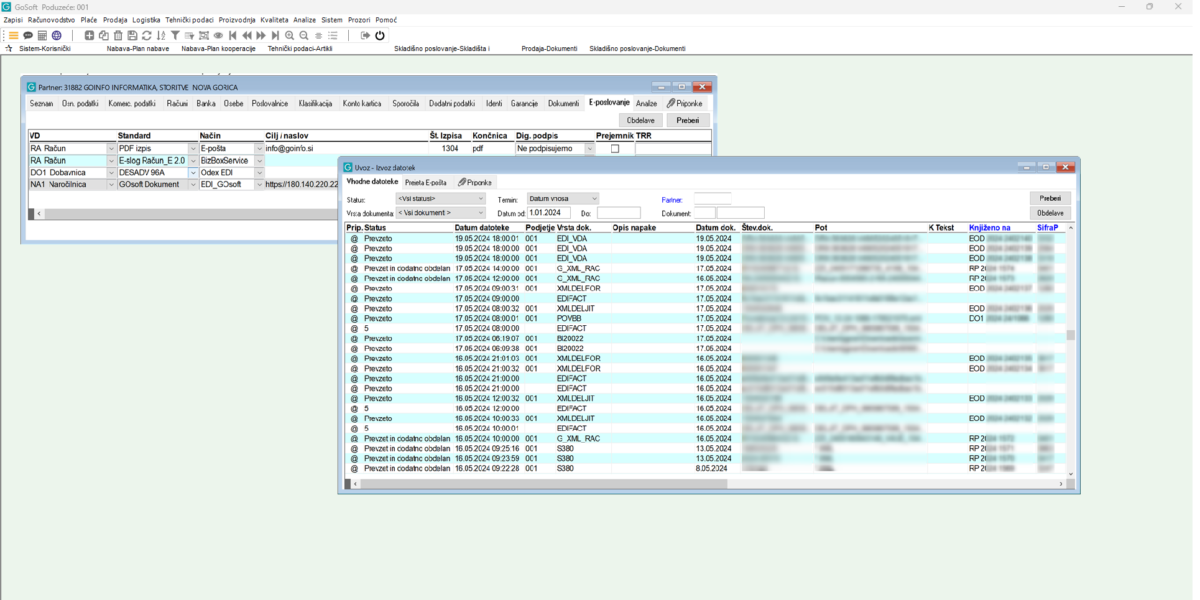This screenshot has height=600, width=1200.
Task: Open Dig. podpis dropdown Ne podpisujemo
Action: click(x=589, y=148)
